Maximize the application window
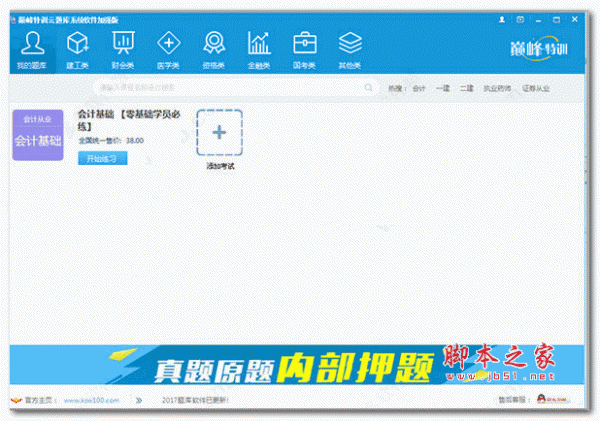Viewport: 600px width, 421px height. click(x=556, y=20)
